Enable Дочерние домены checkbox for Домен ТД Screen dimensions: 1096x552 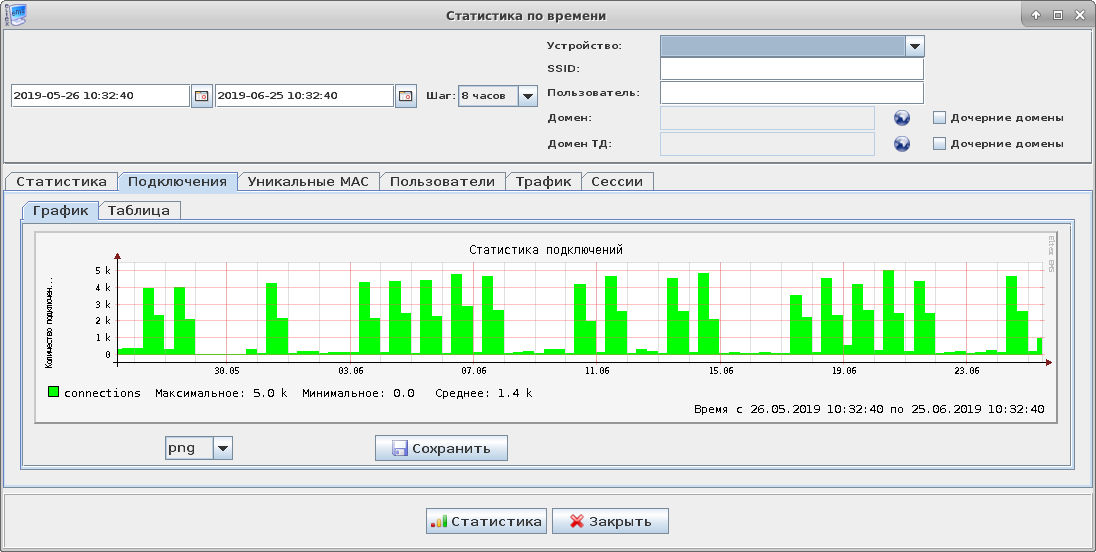(x=939, y=143)
